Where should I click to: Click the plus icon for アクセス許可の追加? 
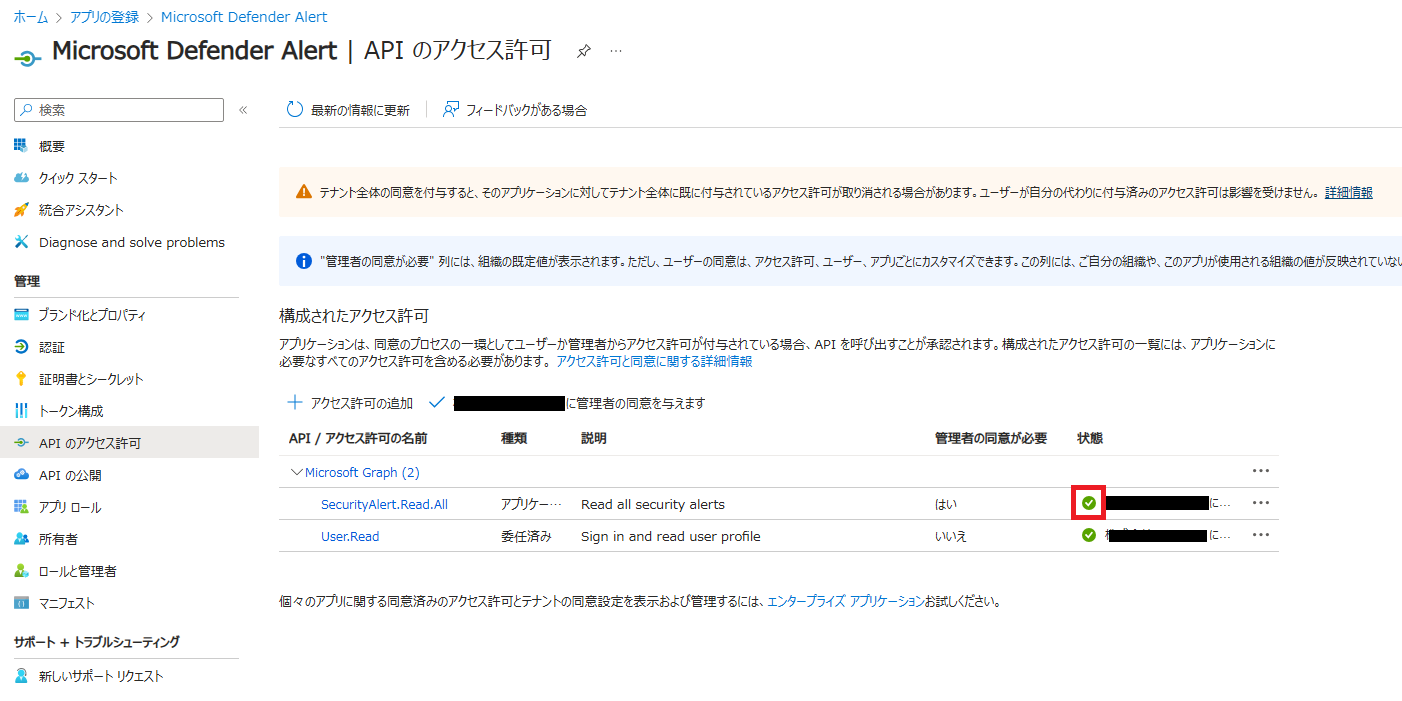(295, 403)
